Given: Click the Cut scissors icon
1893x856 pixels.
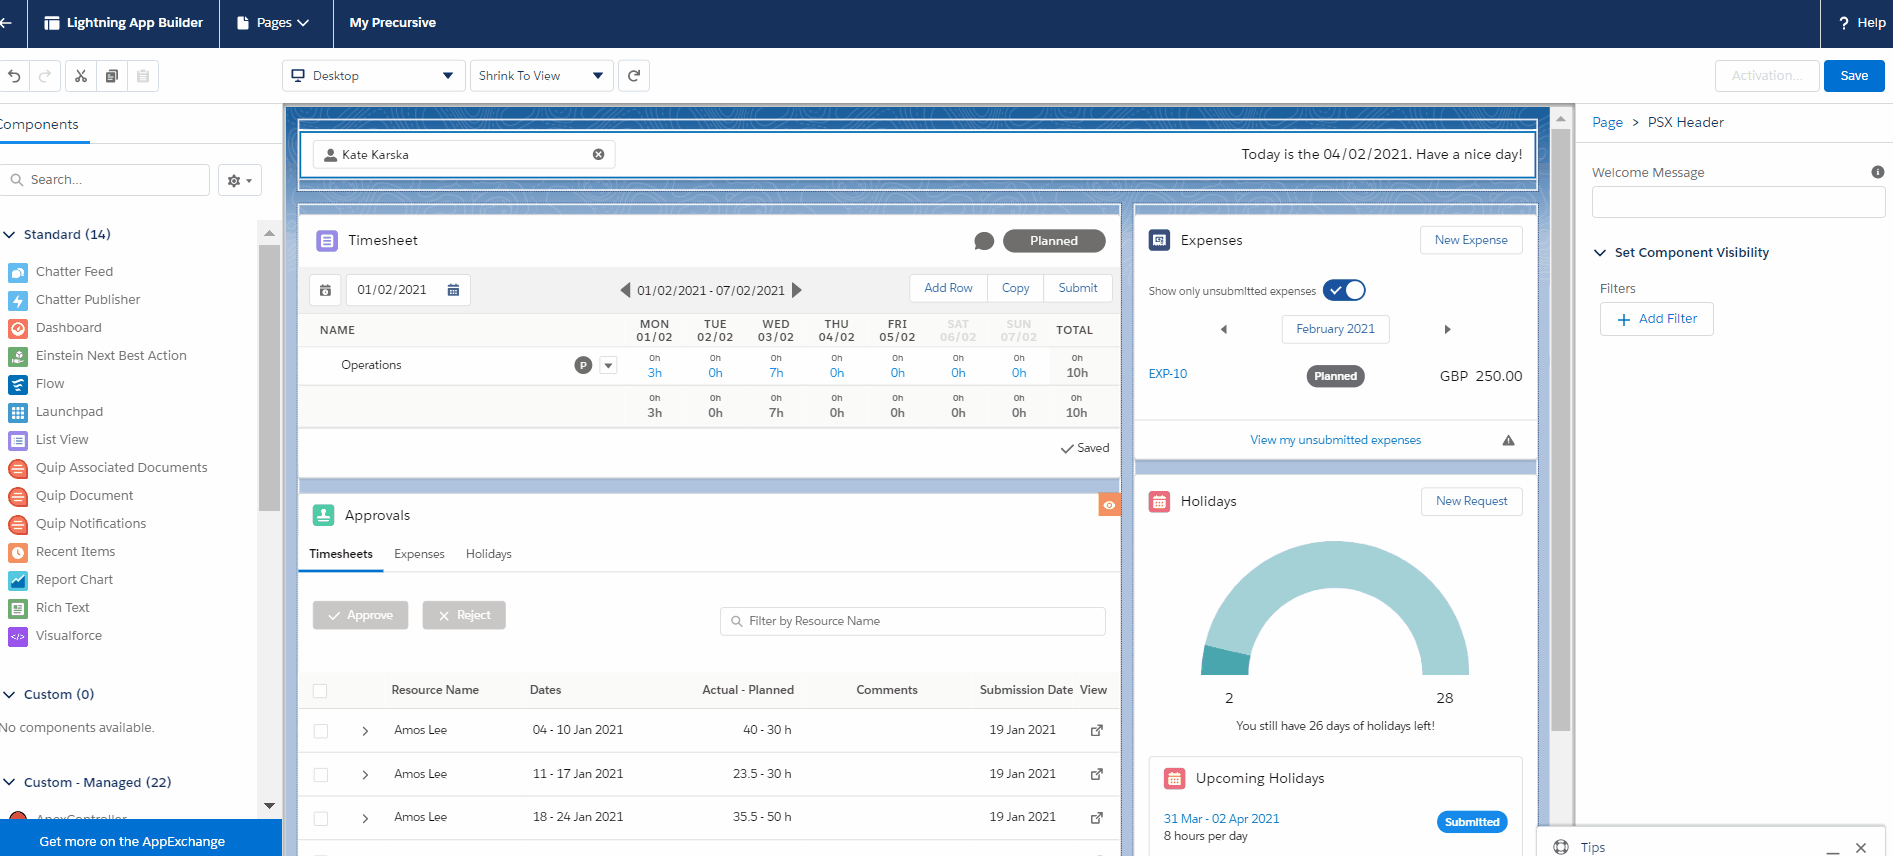Looking at the screenshot, I should (x=81, y=76).
